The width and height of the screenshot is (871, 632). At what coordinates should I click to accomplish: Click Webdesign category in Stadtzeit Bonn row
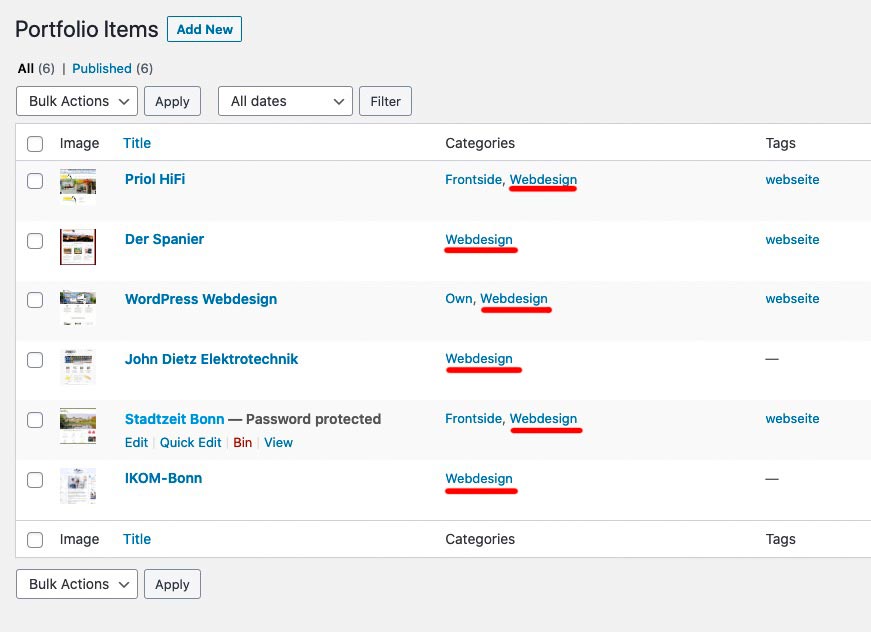click(x=543, y=418)
